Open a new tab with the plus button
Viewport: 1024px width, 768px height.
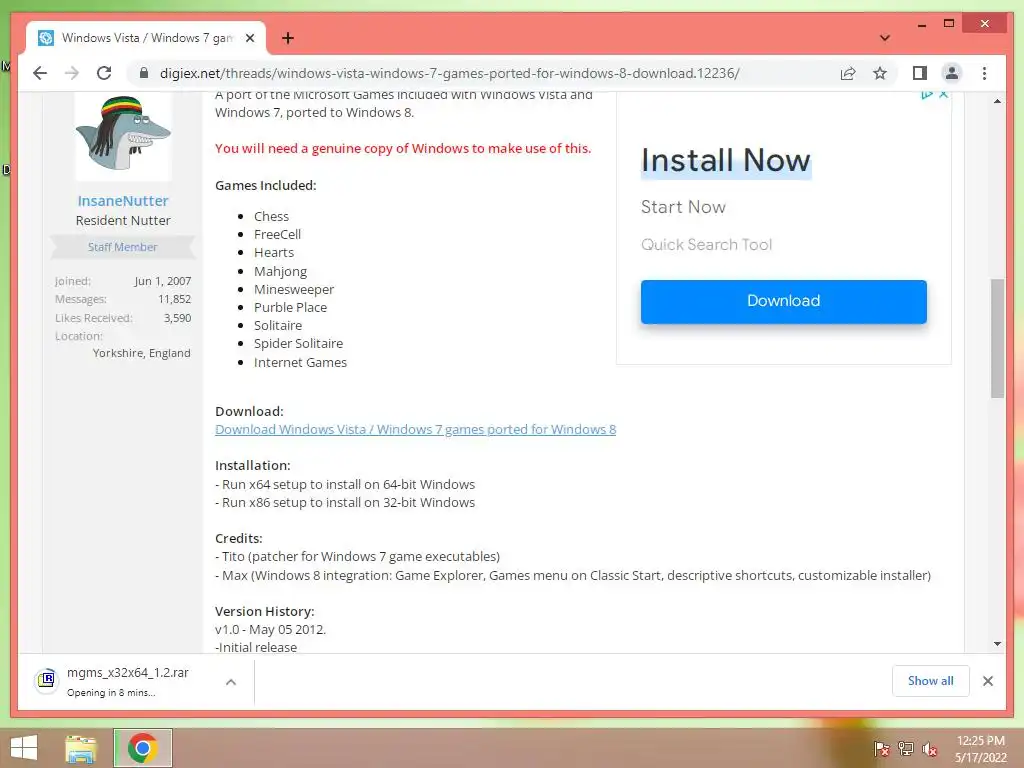[287, 39]
